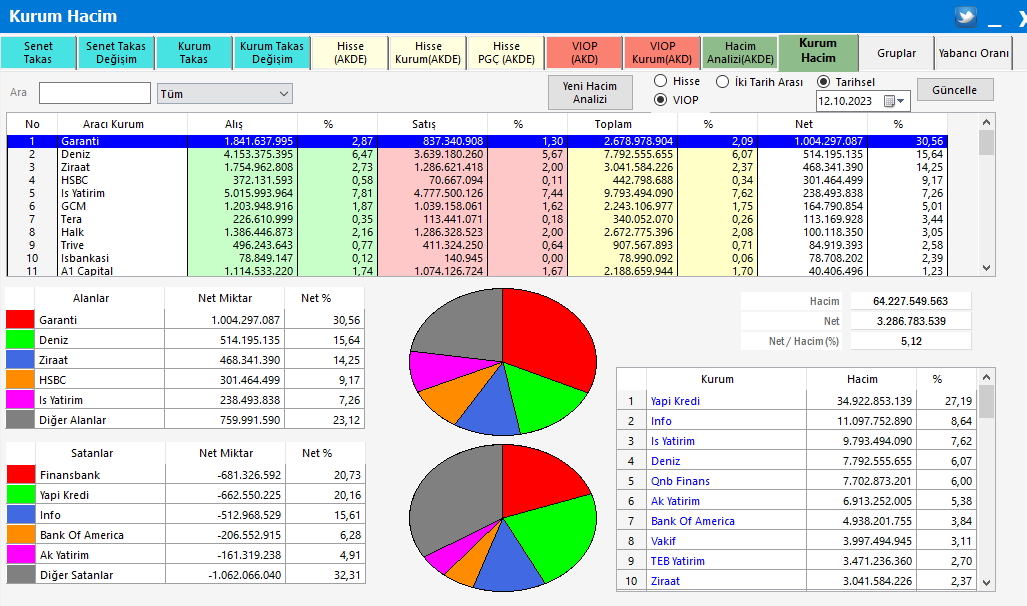
Task: Go to the Kurum Takas tab
Action: [x=194, y=52]
